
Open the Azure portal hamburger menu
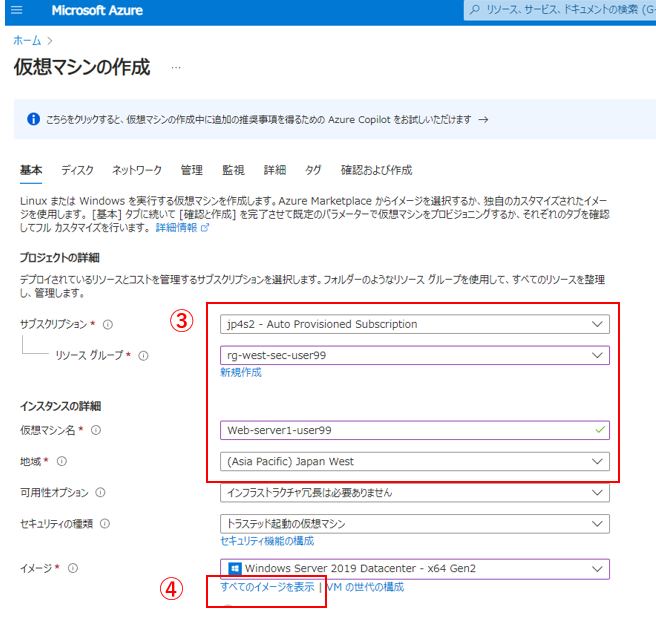(x=16, y=10)
